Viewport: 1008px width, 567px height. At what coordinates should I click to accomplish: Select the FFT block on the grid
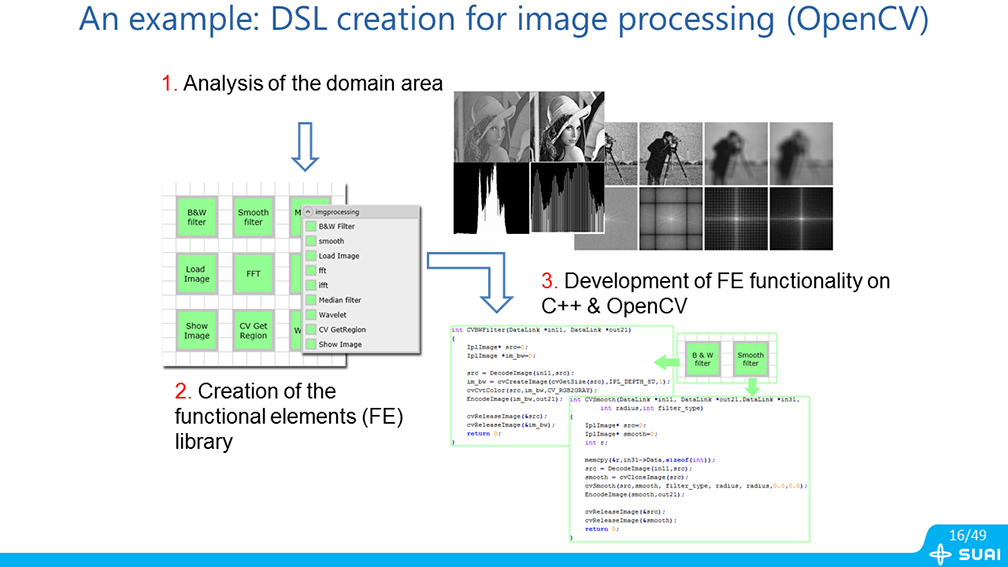pos(253,273)
